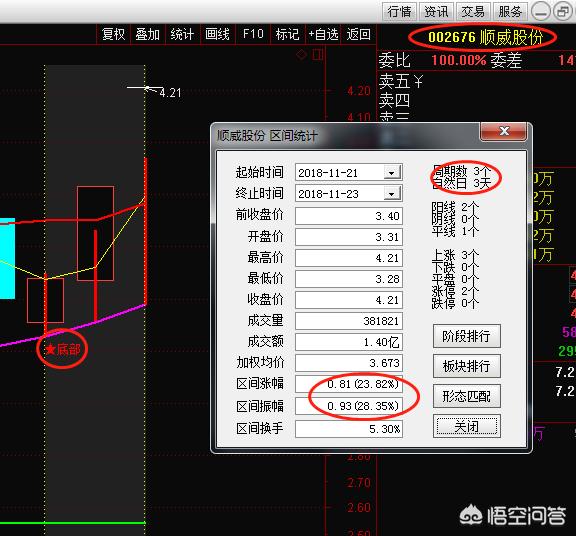Click the 前收盘价 value 3.40
The height and width of the screenshot is (536, 576).
point(349,216)
